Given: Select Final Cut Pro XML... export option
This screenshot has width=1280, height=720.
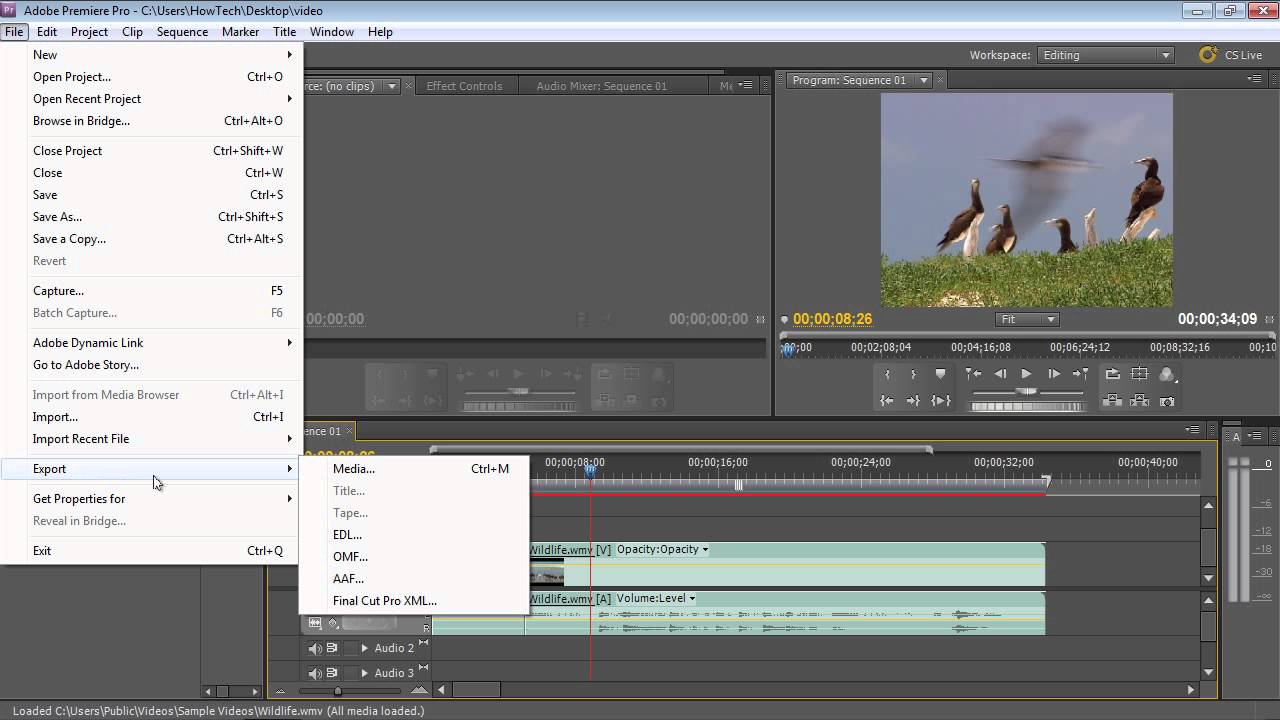Looking at the screenshot, I should click(385, 601).
